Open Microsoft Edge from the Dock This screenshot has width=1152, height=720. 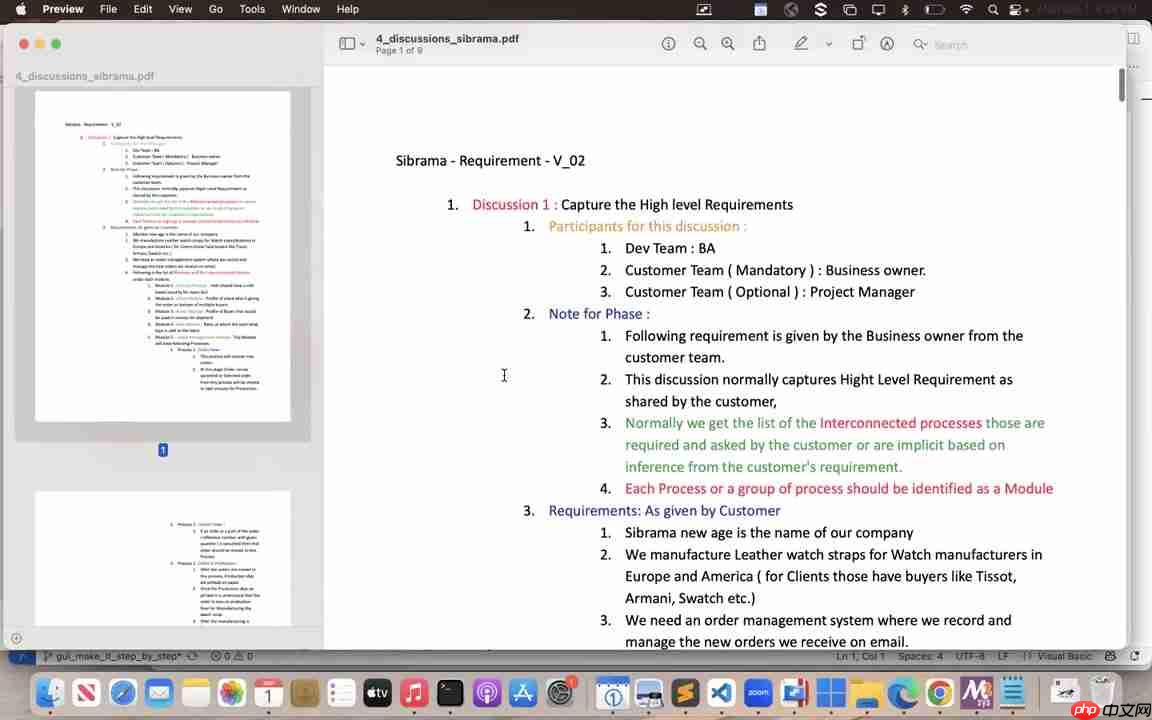pyautogui.click(x=903, y=693)
